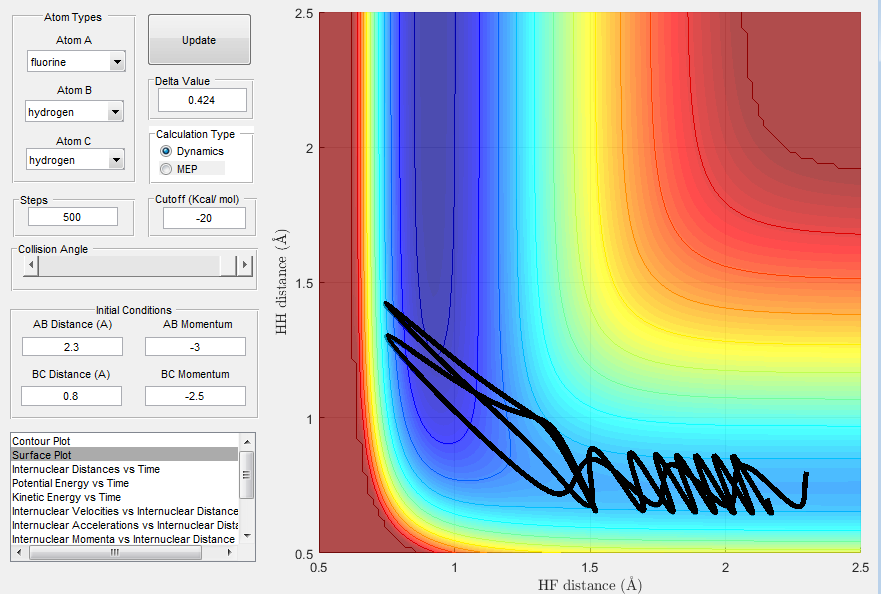Select Kinetic Energy vs Time

pos(125,497)
